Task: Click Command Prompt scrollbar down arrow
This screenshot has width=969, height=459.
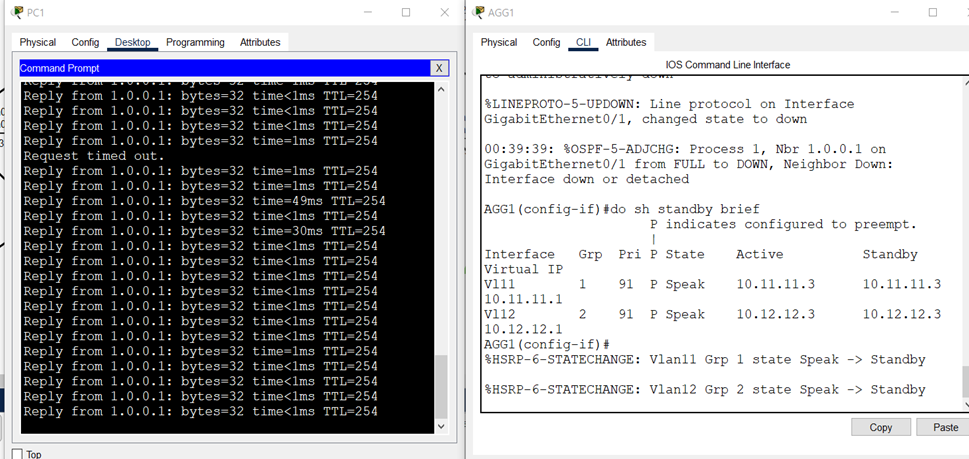Action: (441, 426)
